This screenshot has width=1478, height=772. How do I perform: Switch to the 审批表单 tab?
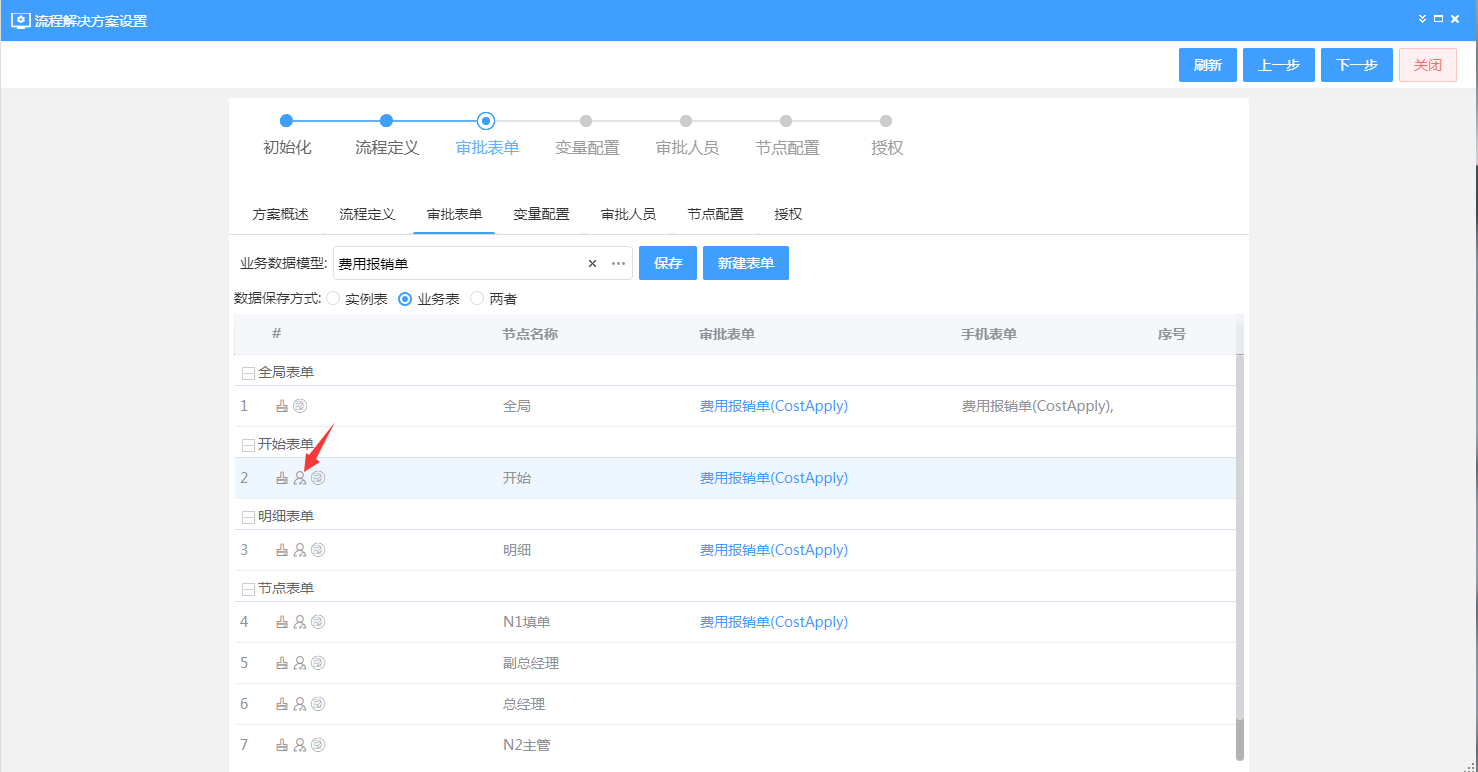pyautogui.click(x=454, y=214)
